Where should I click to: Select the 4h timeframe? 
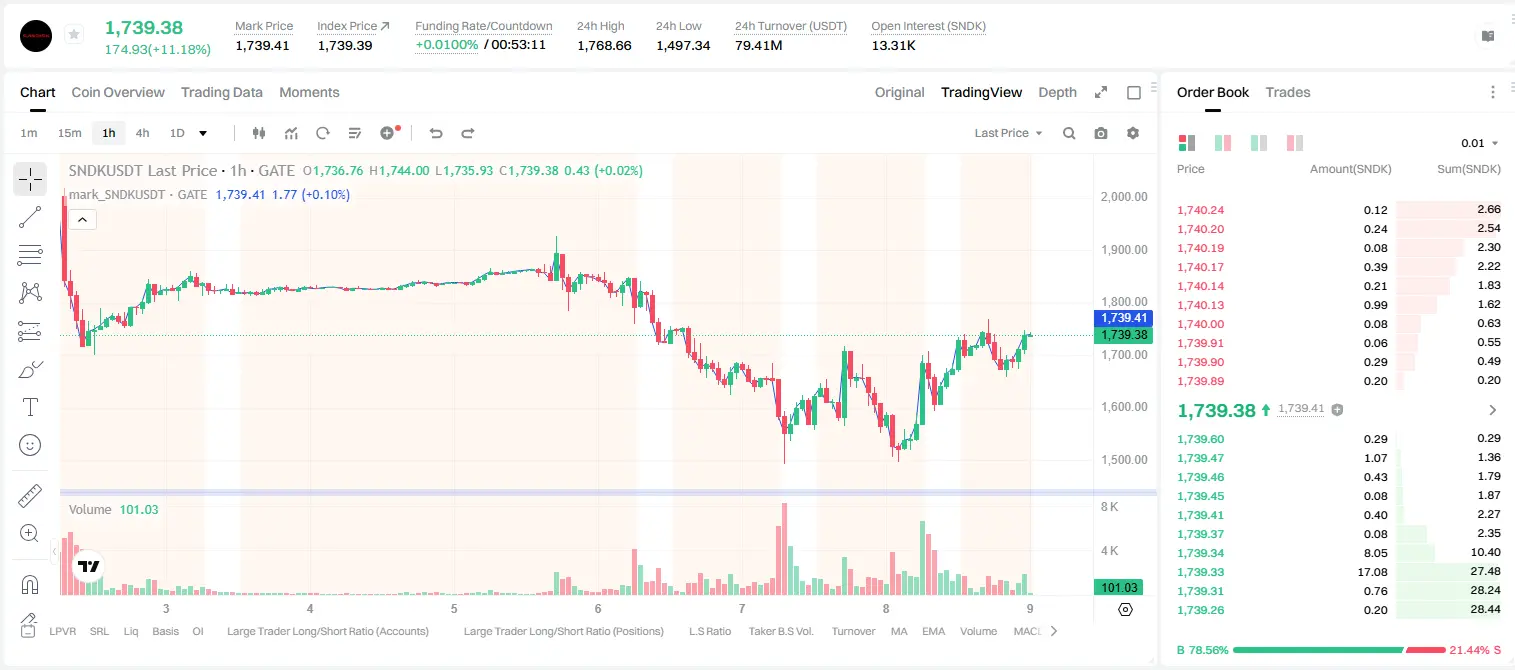tap(142, 133)
